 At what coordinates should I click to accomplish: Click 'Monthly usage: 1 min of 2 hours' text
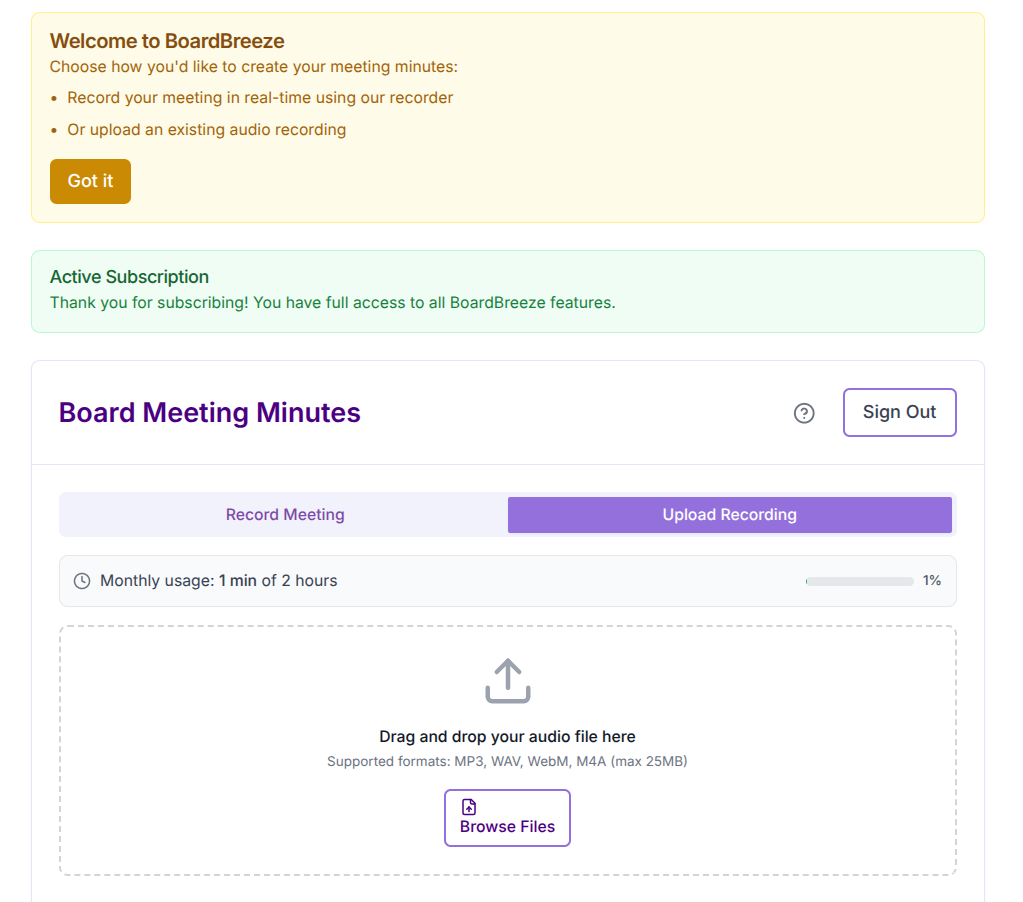(x=219, y=580)
